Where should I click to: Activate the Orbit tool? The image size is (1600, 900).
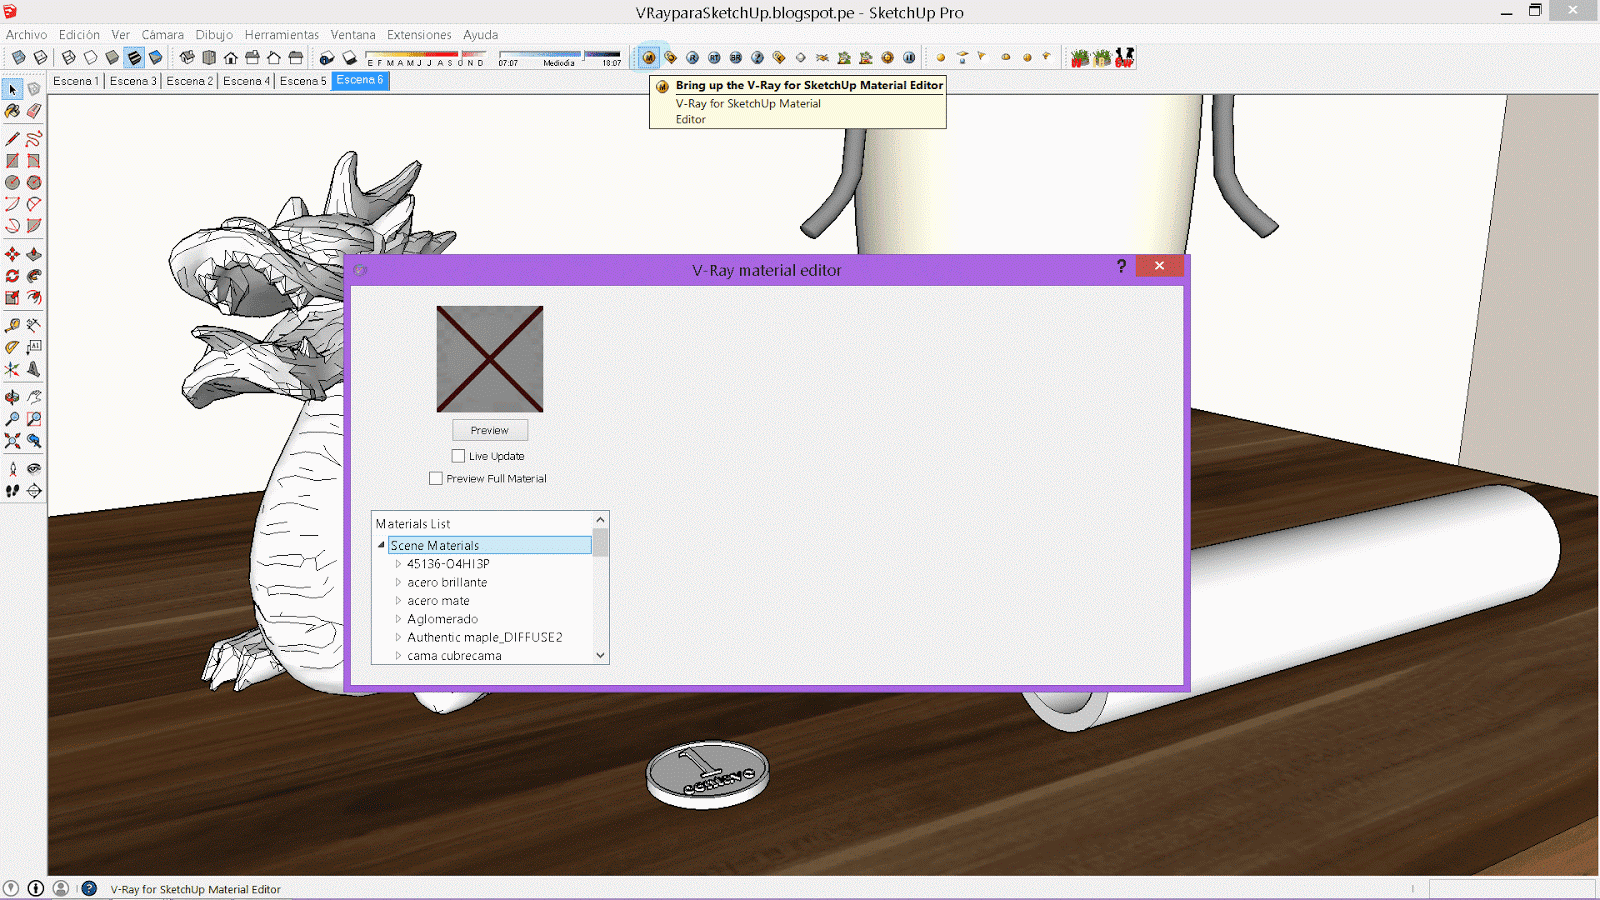12,396
